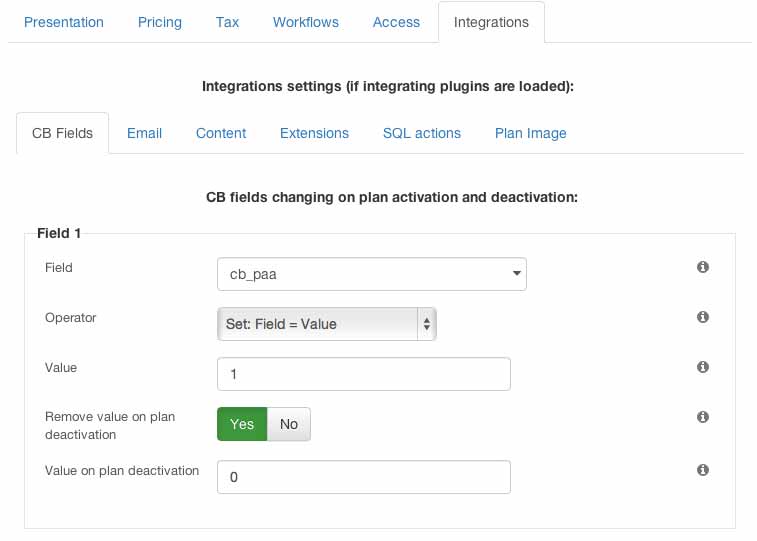The image size is (757, 541).
Task: Select Yes for remove value on deactivation
Action: [x=242, y=424]
